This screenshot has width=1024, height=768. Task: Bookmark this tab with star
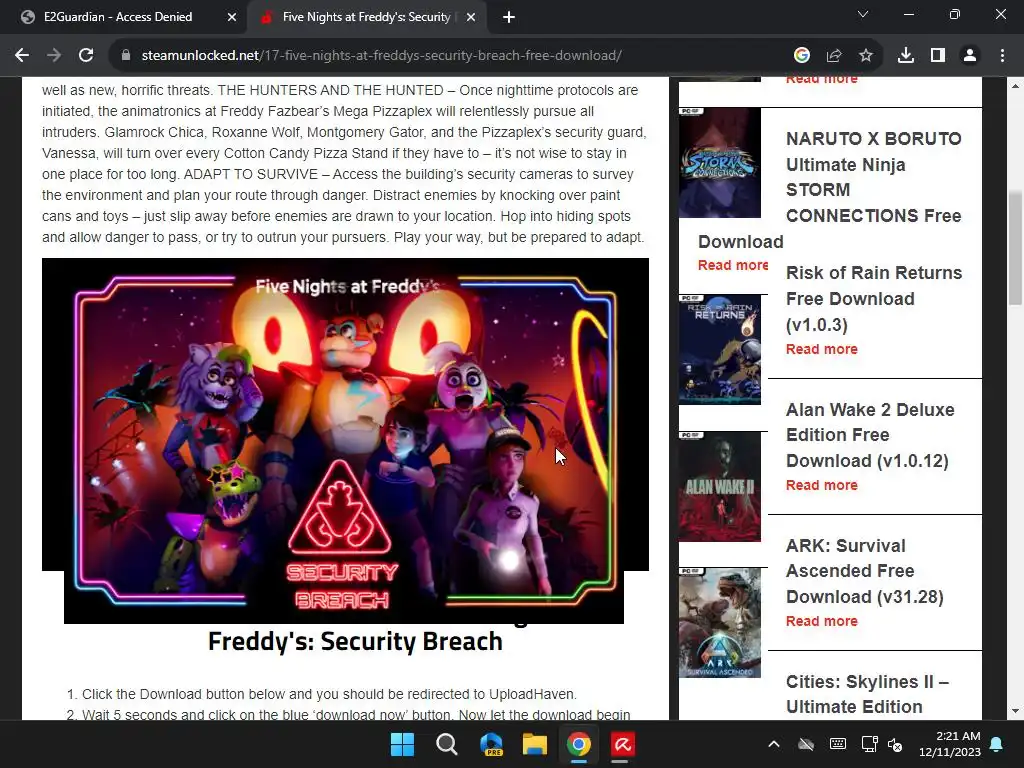(x=866, y=56)
